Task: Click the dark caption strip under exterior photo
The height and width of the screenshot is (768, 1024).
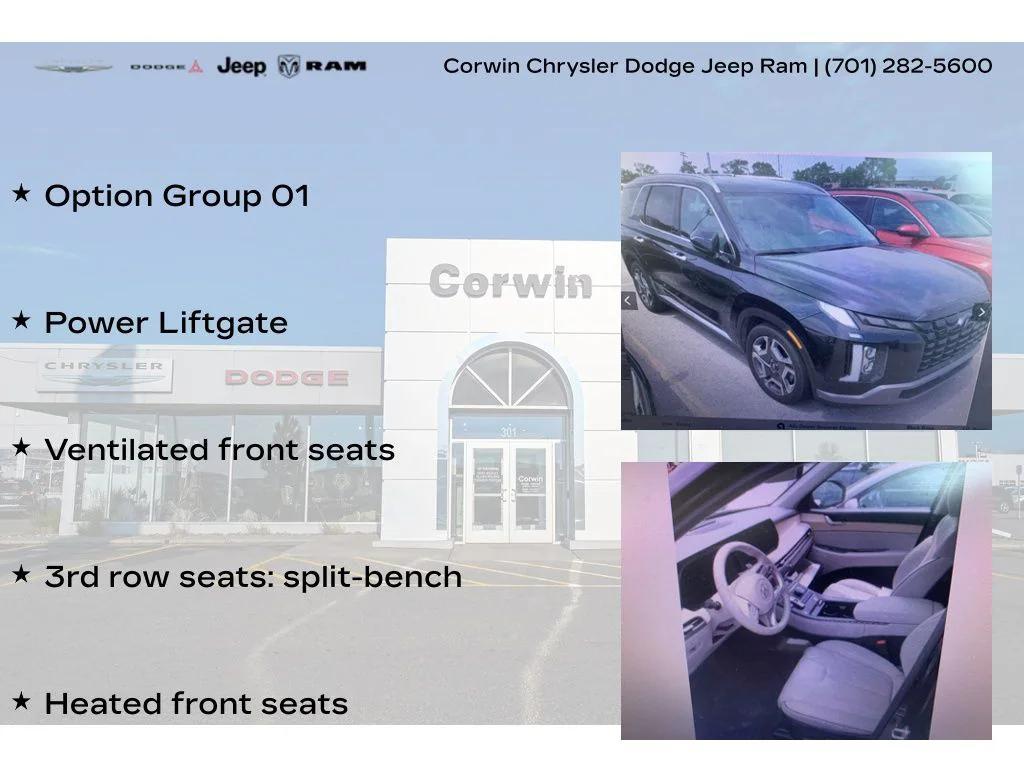Action: coord(806,425)
